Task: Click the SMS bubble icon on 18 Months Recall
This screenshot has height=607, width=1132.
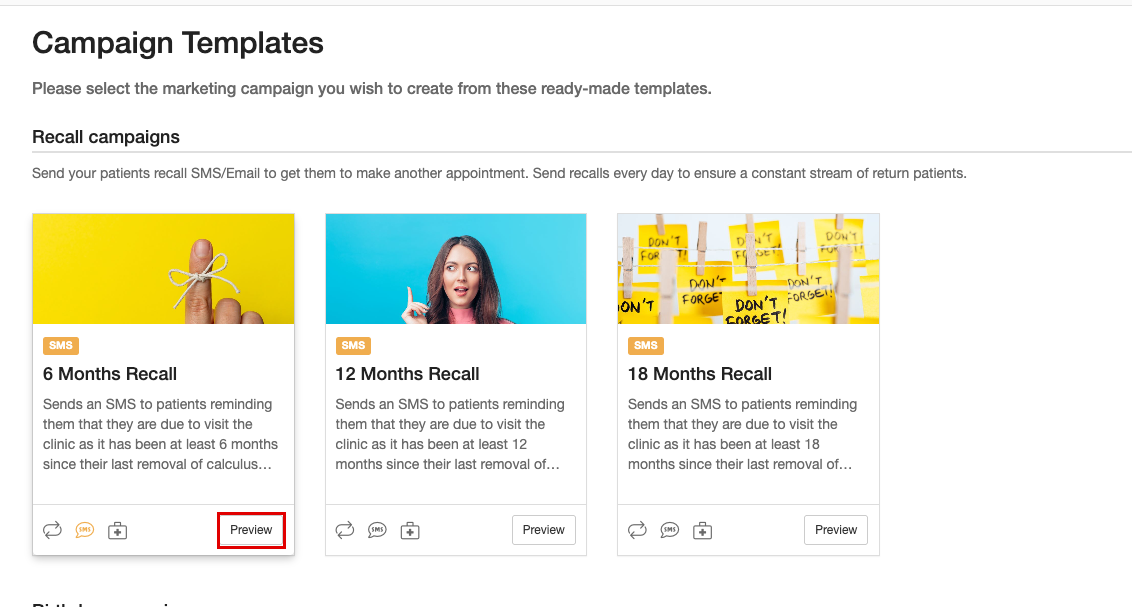Action: click(669, 530)
